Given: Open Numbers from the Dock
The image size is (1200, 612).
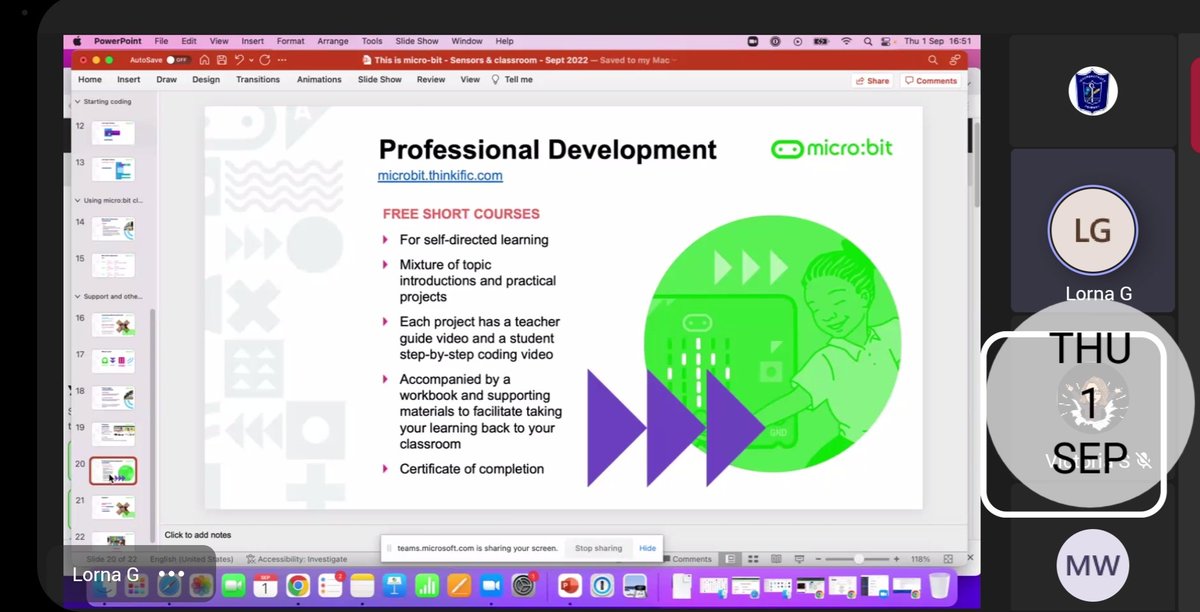Looking at the screenshot, I should [x=427, y=585].
